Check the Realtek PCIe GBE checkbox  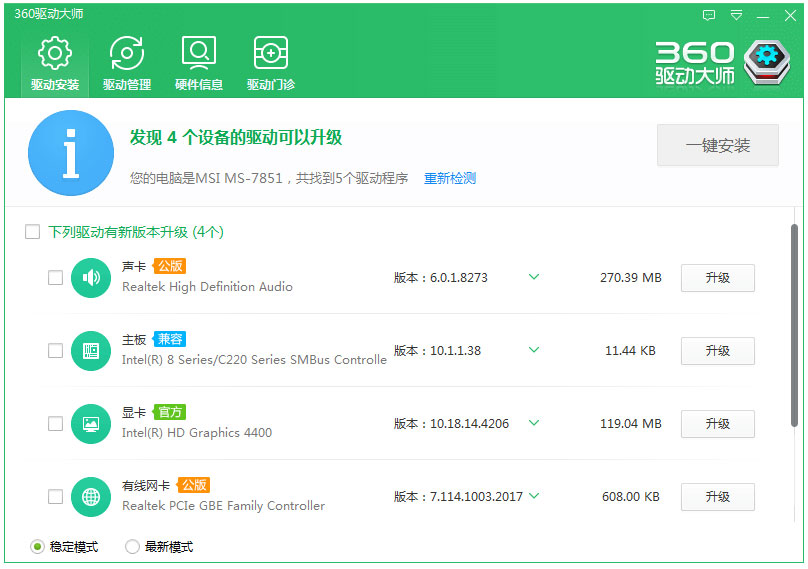(x=55, y=497)
